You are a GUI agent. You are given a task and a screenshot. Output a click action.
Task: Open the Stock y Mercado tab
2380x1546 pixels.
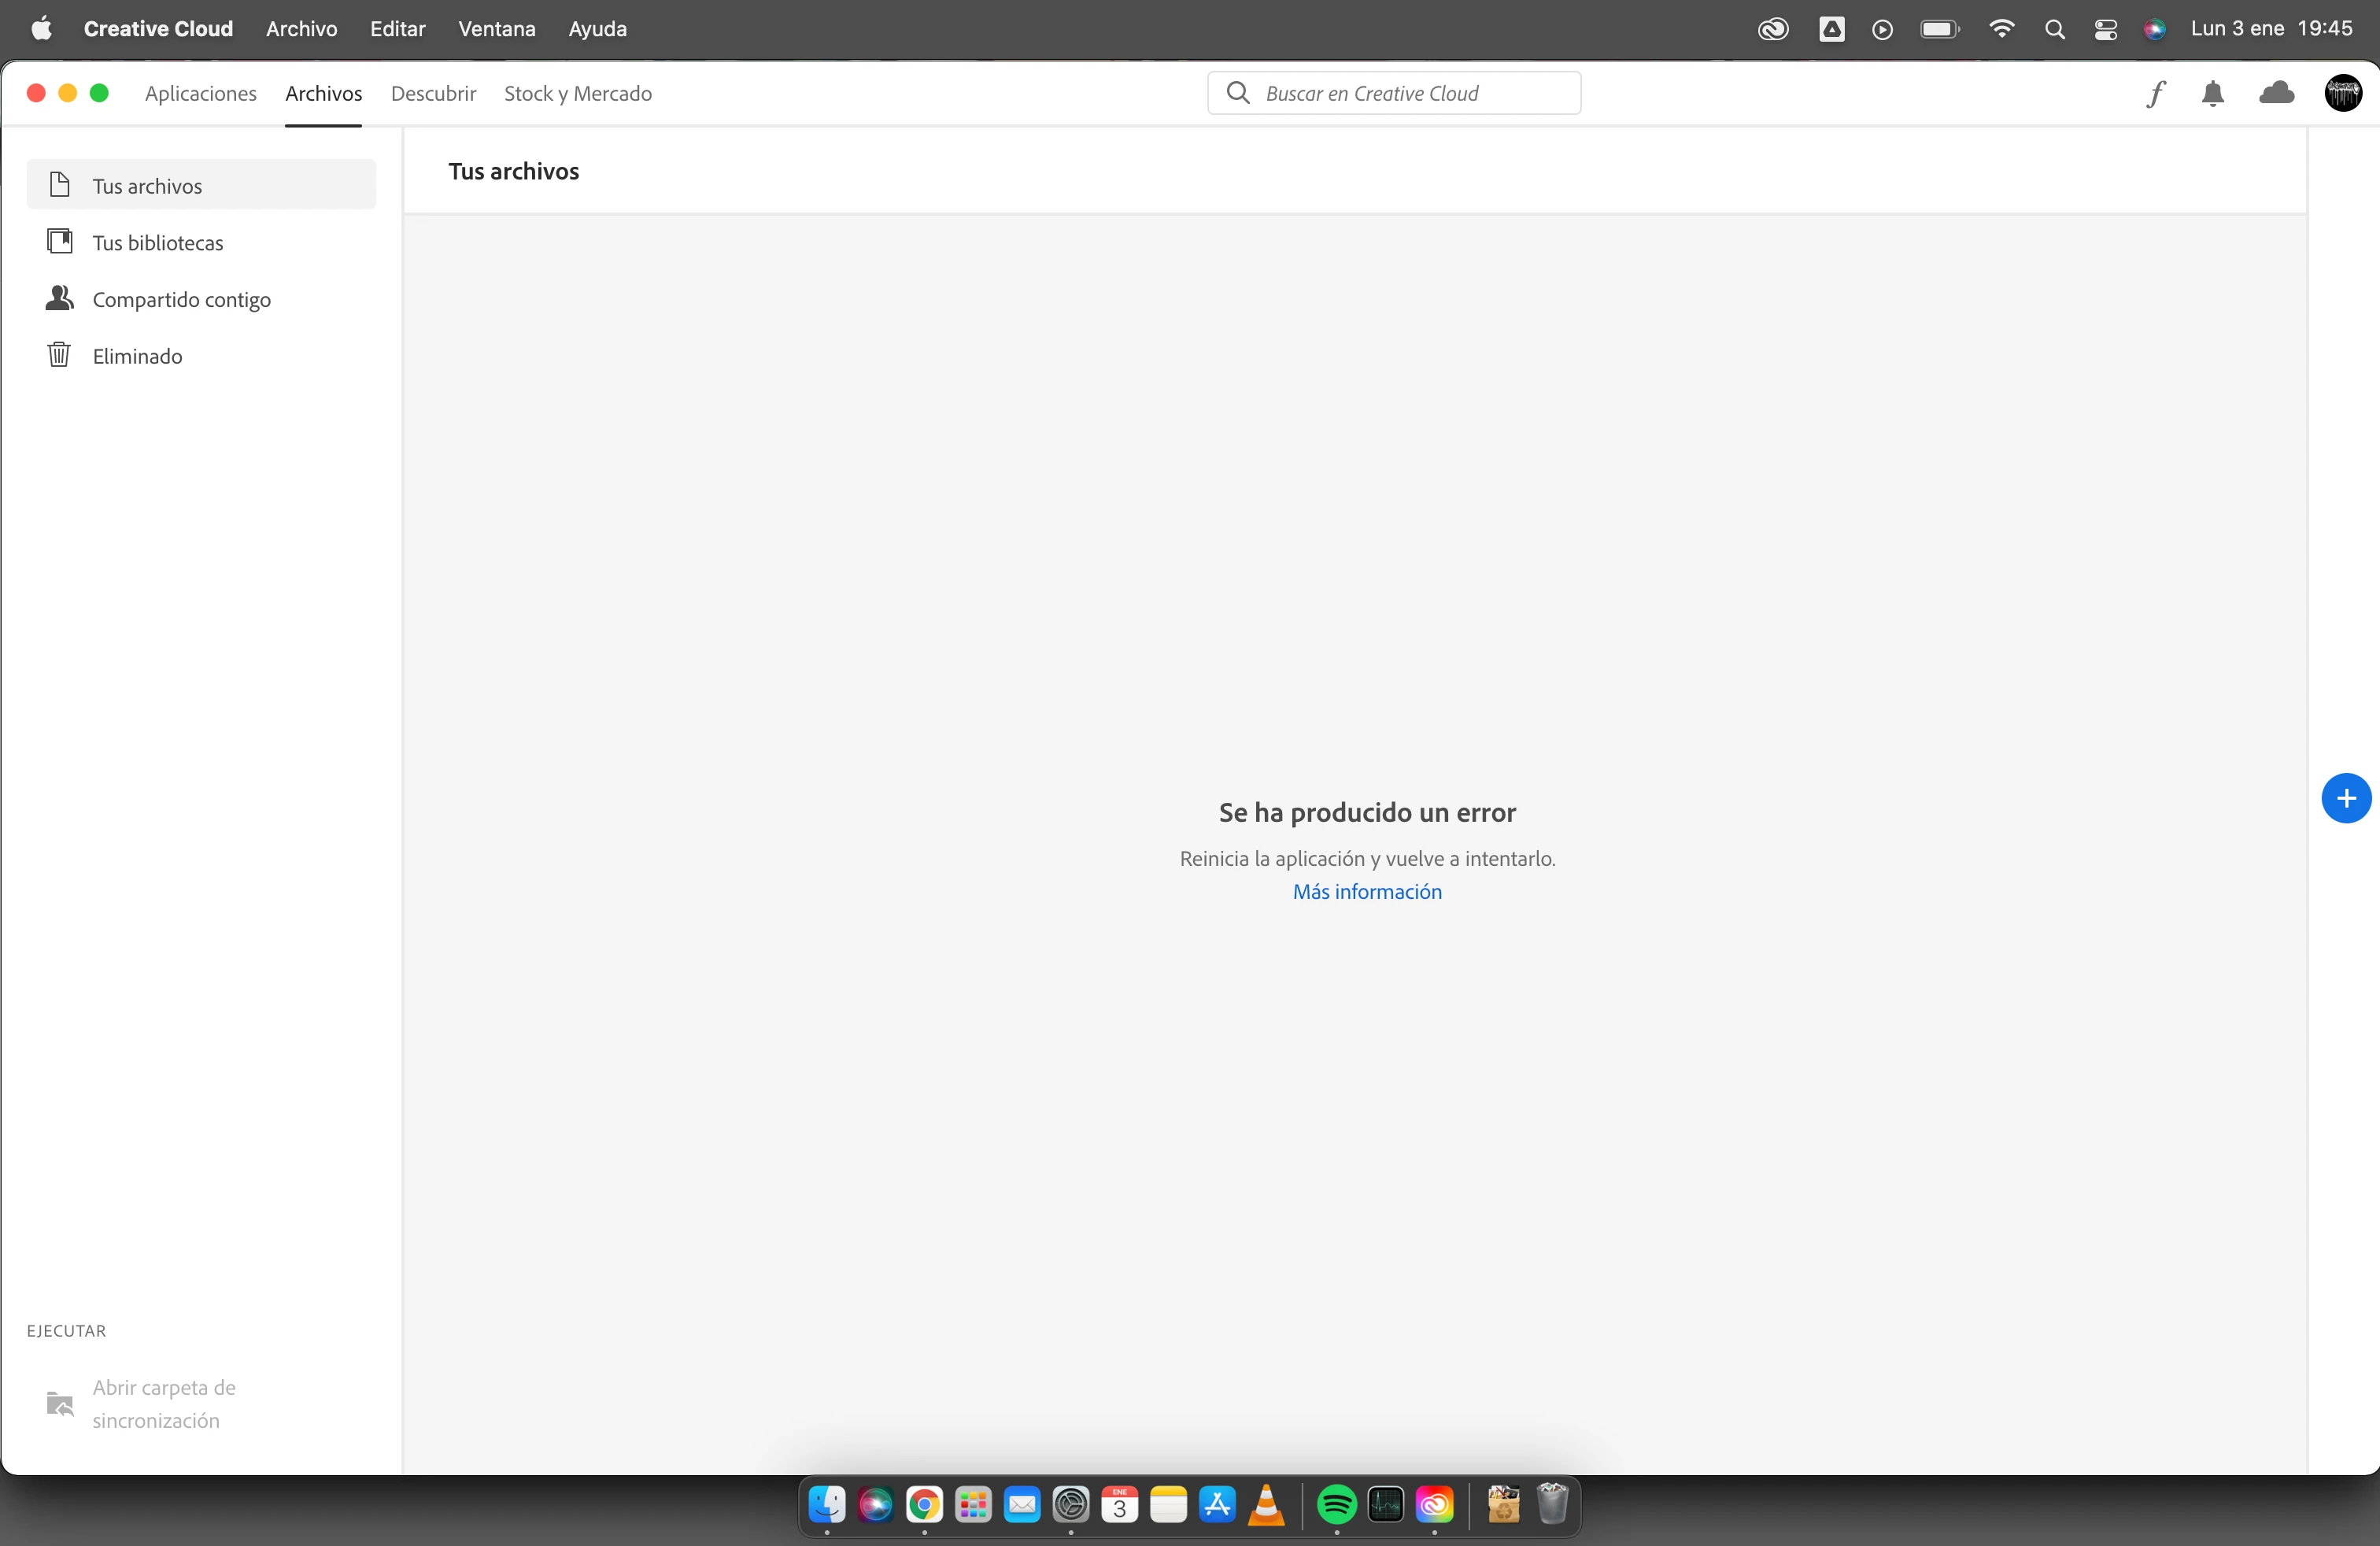[x=577, y=94]
